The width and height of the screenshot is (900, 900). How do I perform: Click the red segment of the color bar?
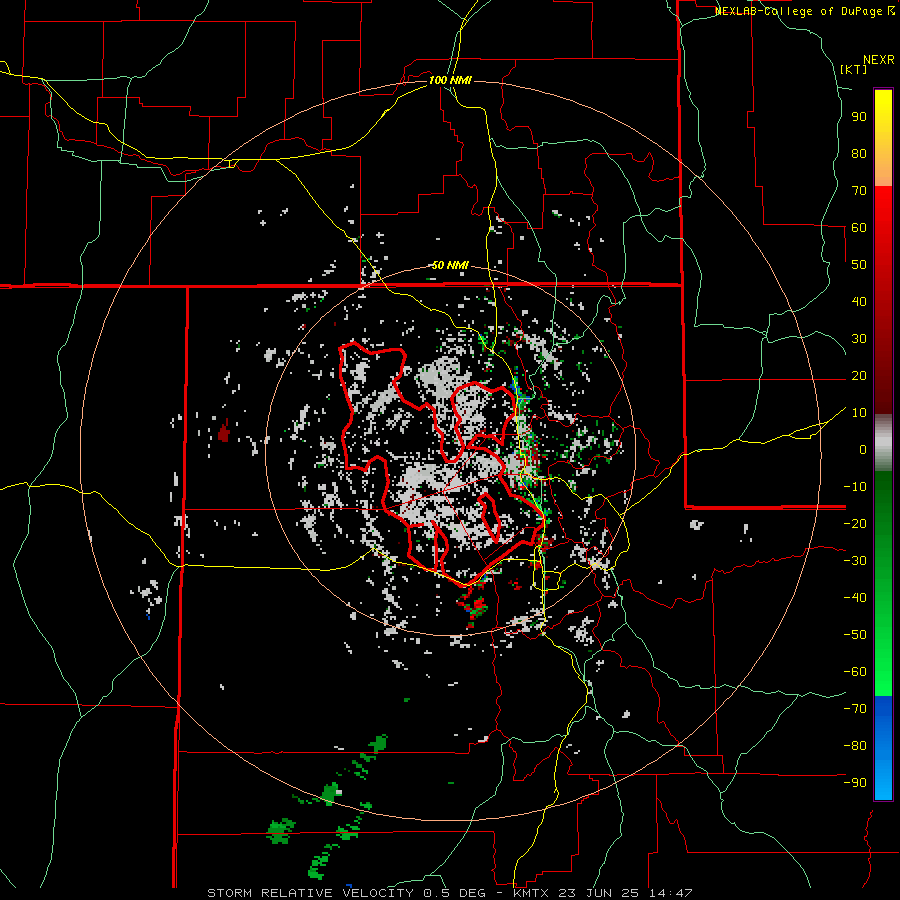coord(883,300)
